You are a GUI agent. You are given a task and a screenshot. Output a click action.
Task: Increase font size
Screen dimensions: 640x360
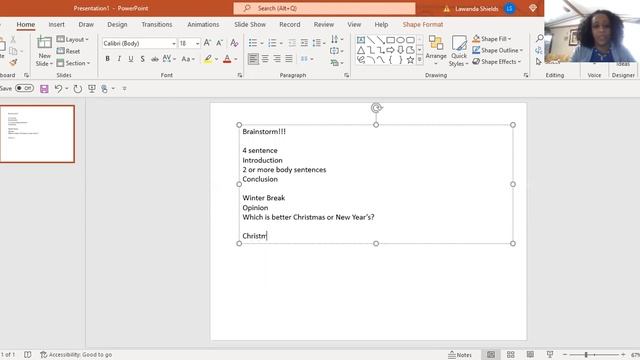(207, 43)
